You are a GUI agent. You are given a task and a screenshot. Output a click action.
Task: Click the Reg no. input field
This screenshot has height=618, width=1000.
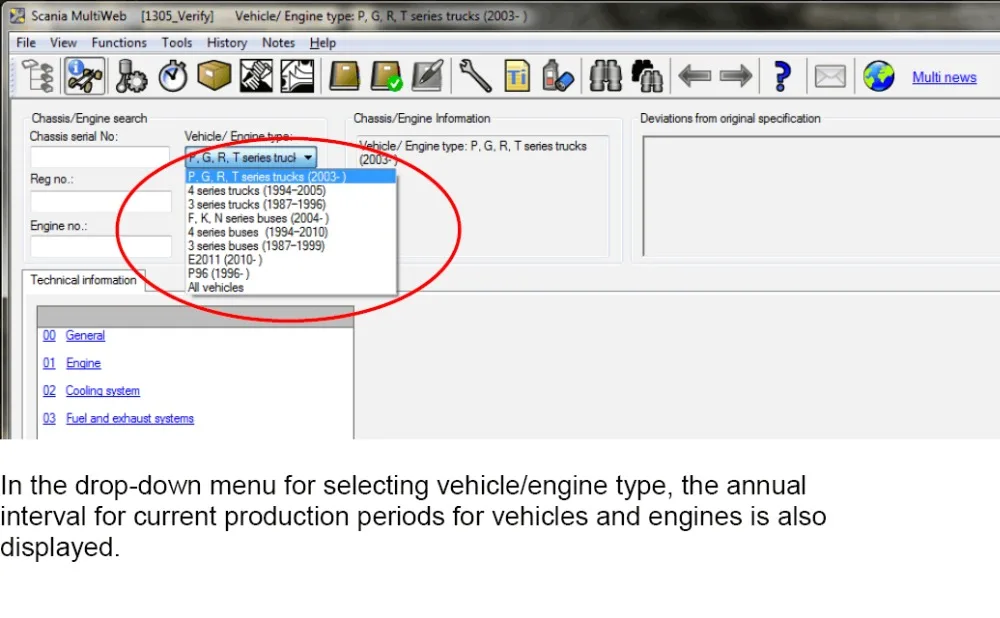click(x=100, y=202)
